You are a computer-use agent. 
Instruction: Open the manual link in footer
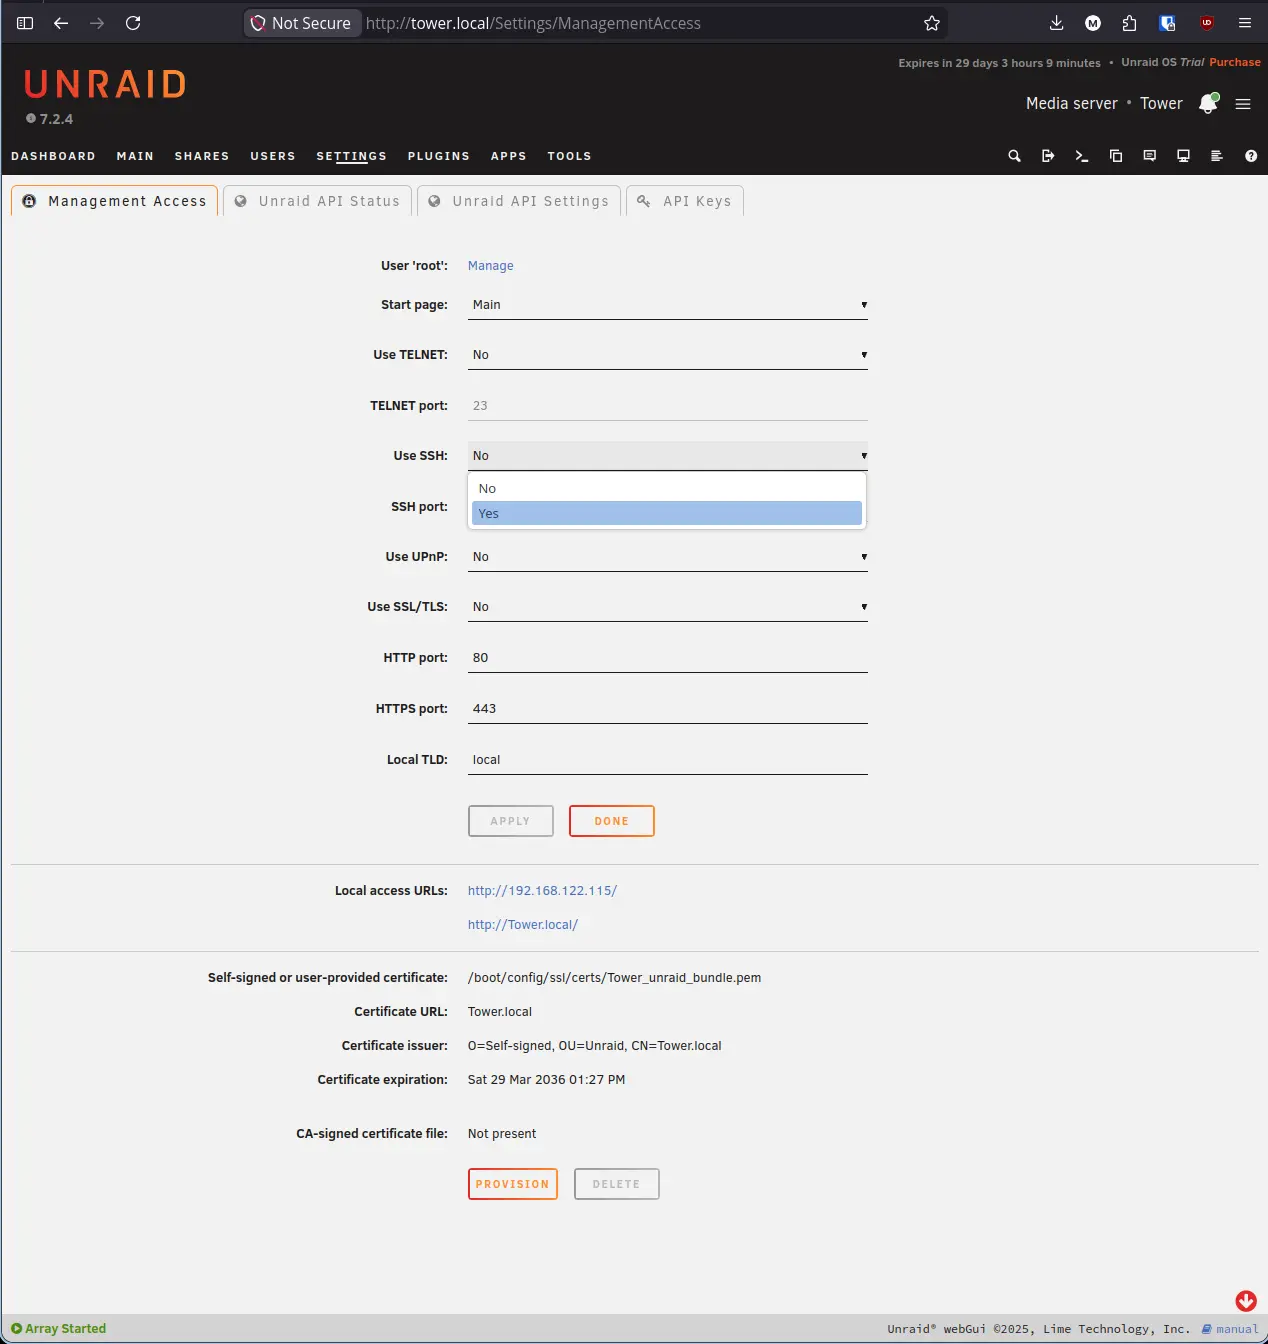click(x=1231, y=1329)
